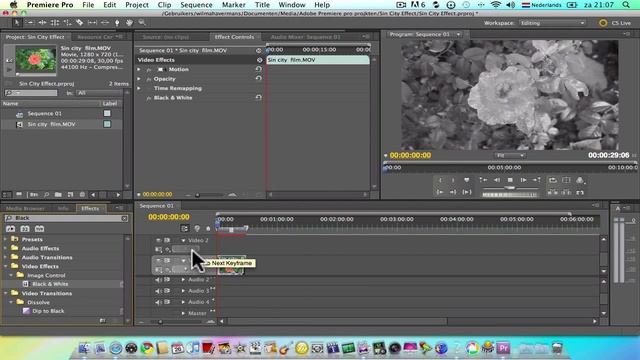The height and width of the screenshot is (360, 640).
Task: Click the Snap icon in timeline header
Action: point(184,229)
